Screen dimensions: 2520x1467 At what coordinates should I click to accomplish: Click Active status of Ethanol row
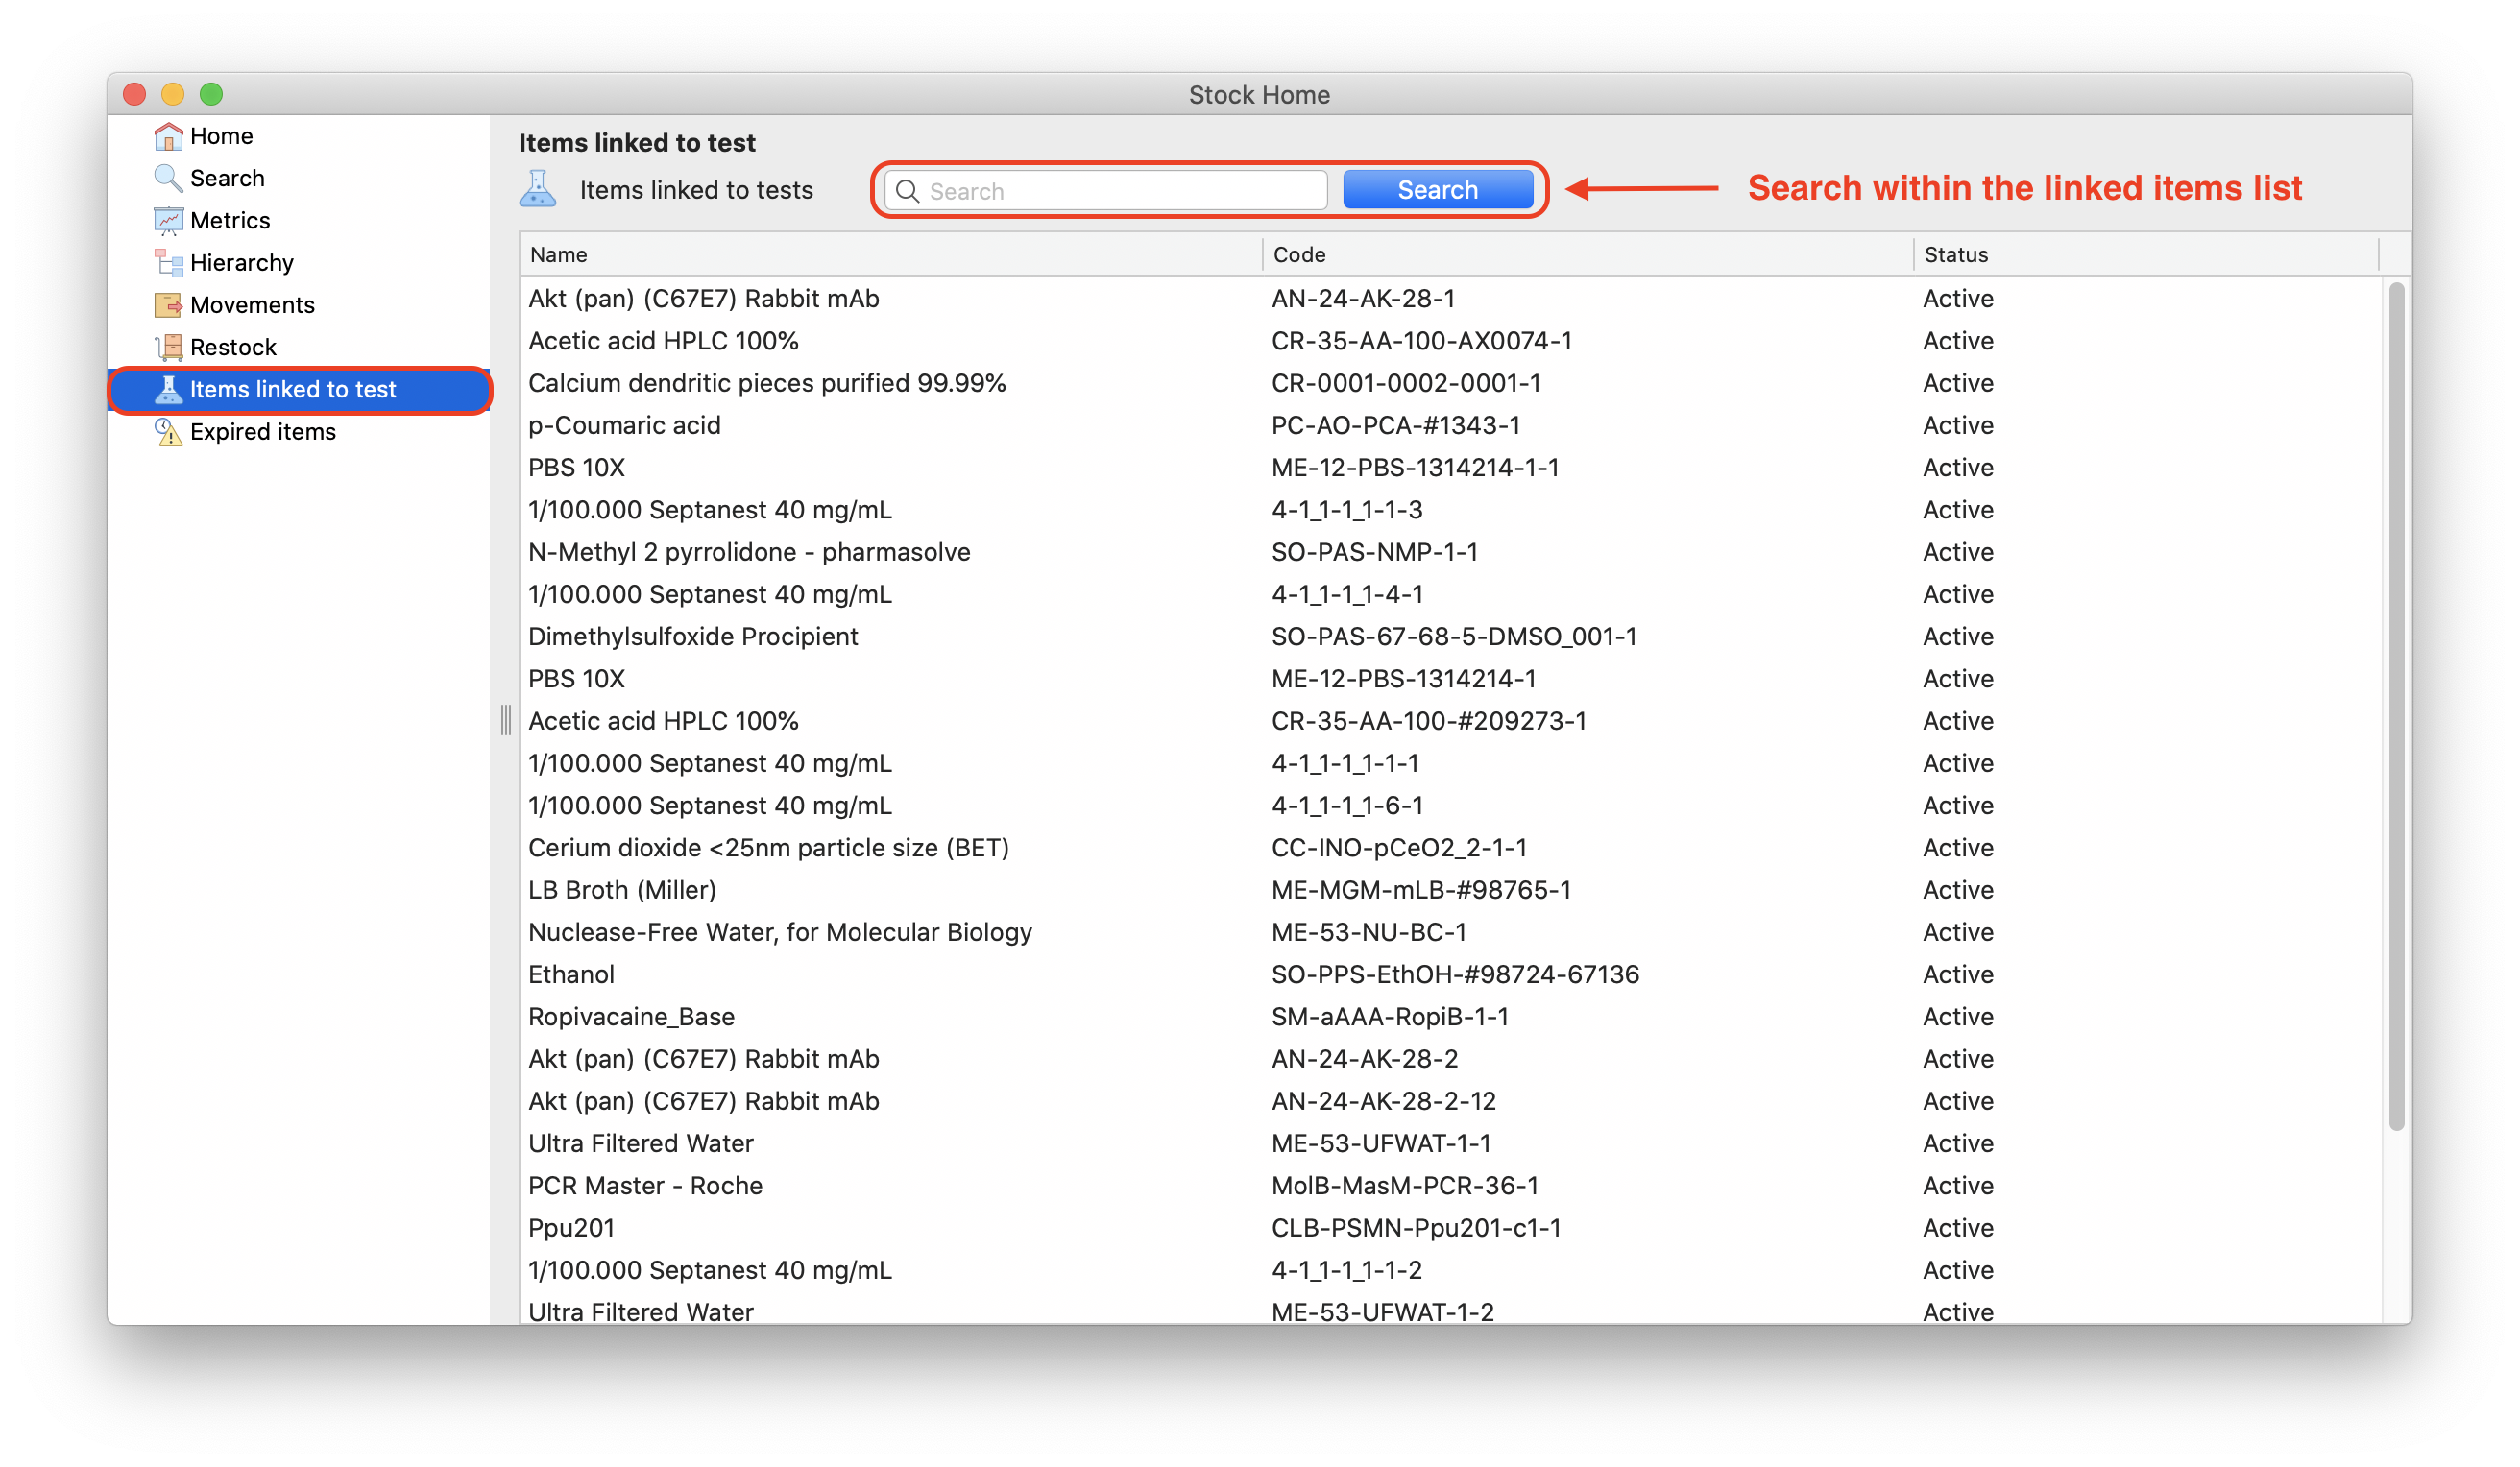(x=1957, y=974)
